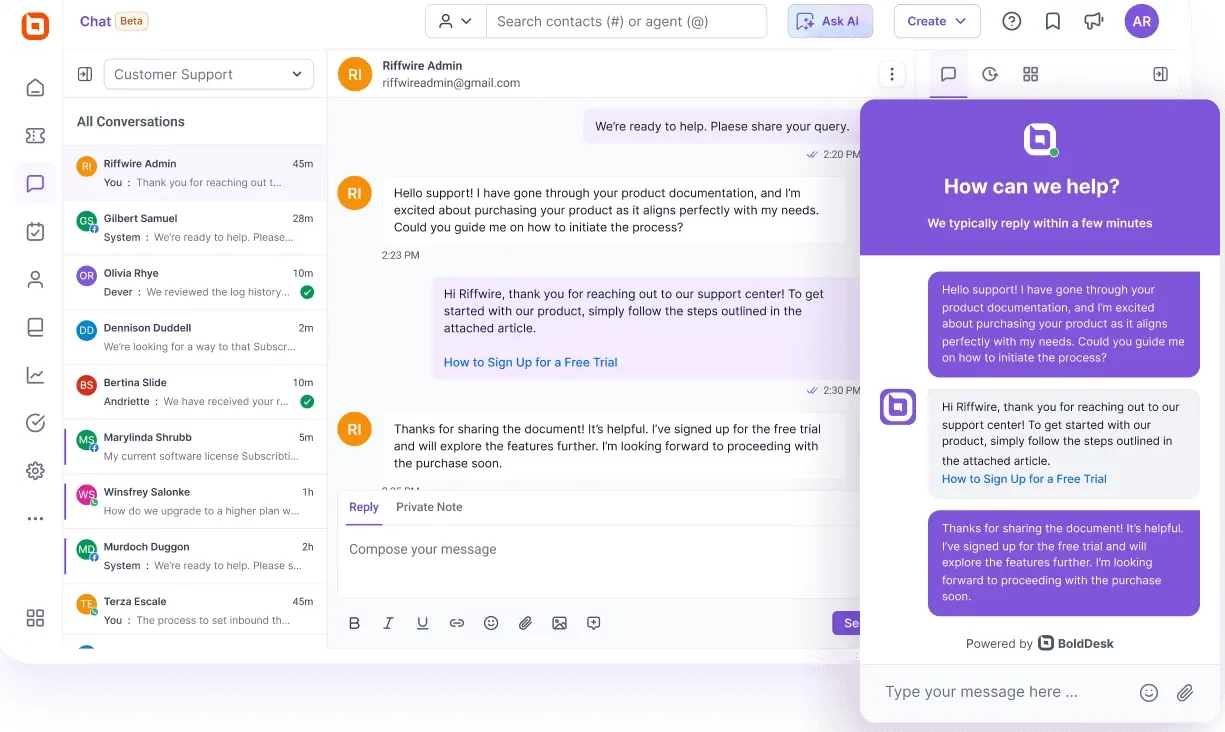The height and width of the screenshot is (732, 1225).
Task: Insert canned response in reply editor
Action: point(593,623)
